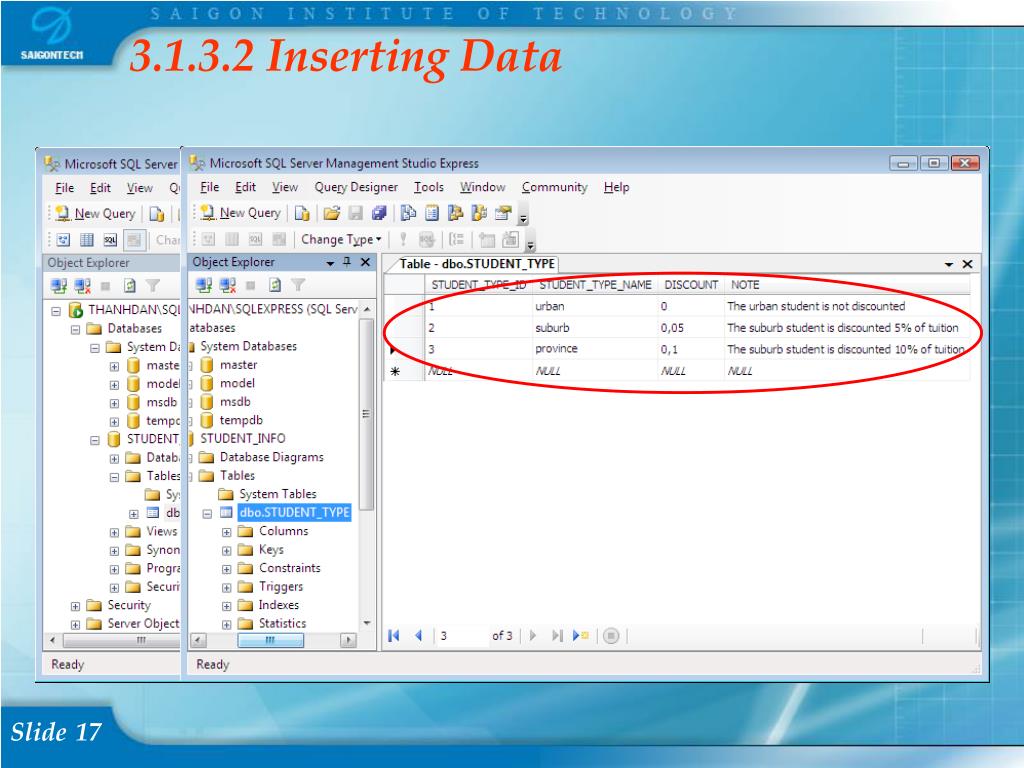
Task: Click Refresh icon in front Object Explorer
Action: click(x=275, y=285)
